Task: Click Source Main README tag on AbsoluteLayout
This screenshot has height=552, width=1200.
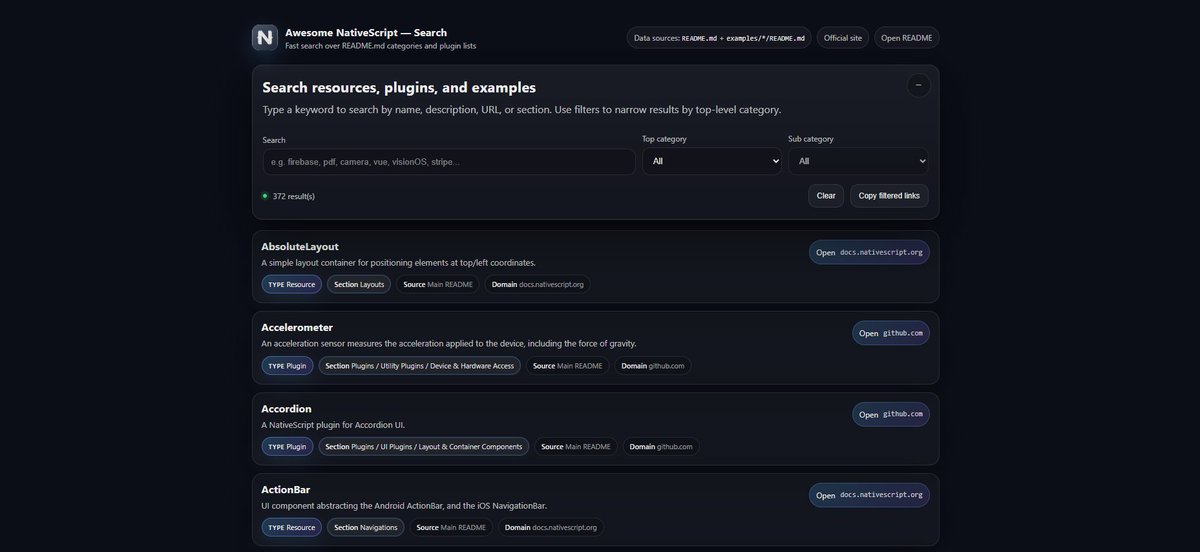Action: 438,284
